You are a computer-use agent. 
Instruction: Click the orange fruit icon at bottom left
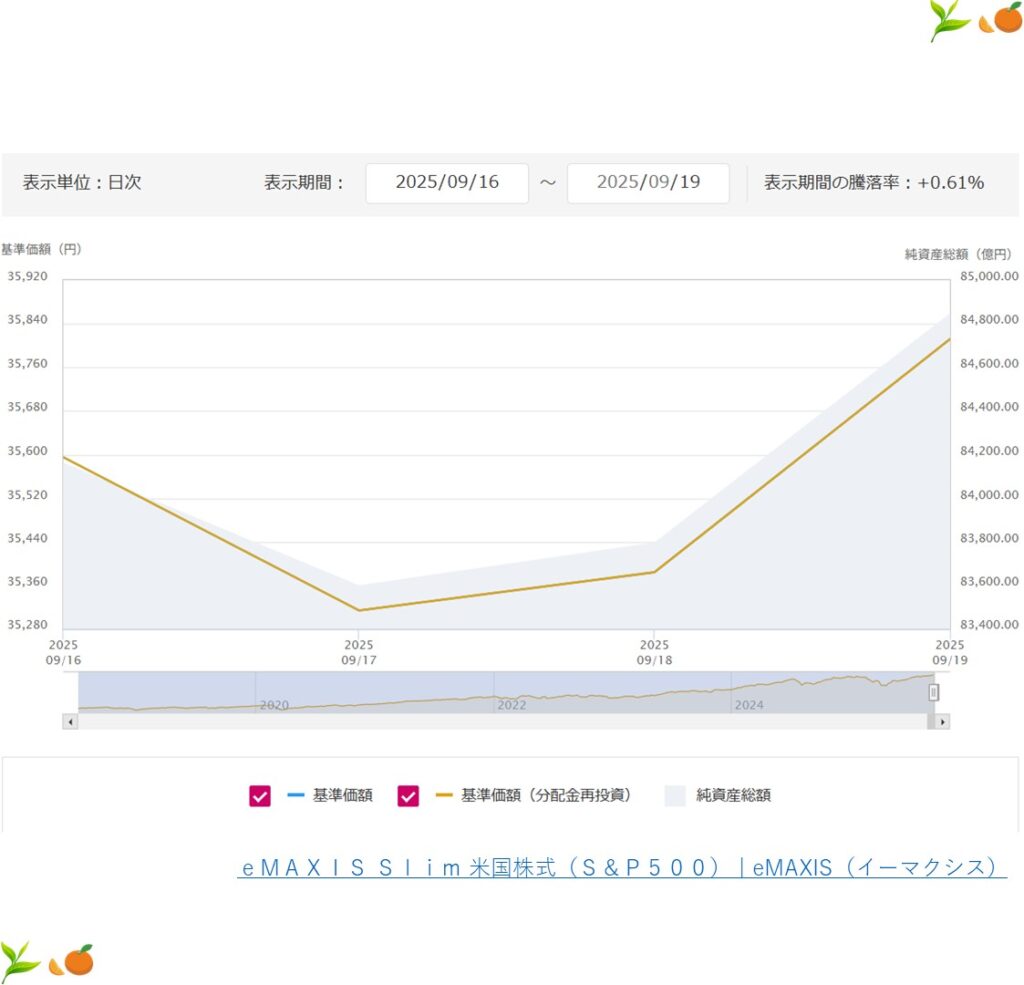[x=74, y=960]
